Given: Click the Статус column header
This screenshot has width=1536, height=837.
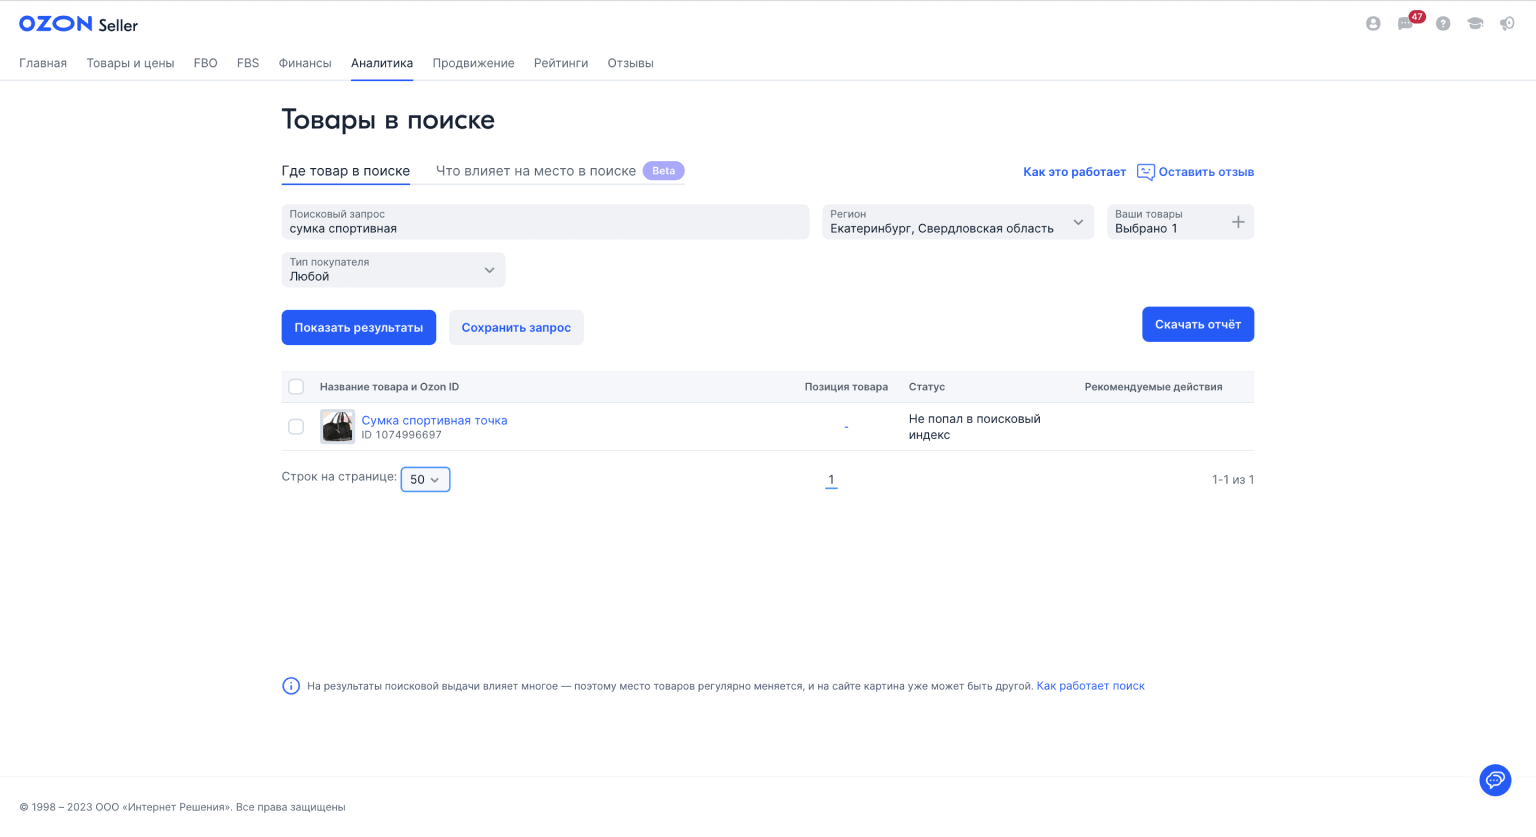Looking at the screenshot, I should click(x=927, y=387).
